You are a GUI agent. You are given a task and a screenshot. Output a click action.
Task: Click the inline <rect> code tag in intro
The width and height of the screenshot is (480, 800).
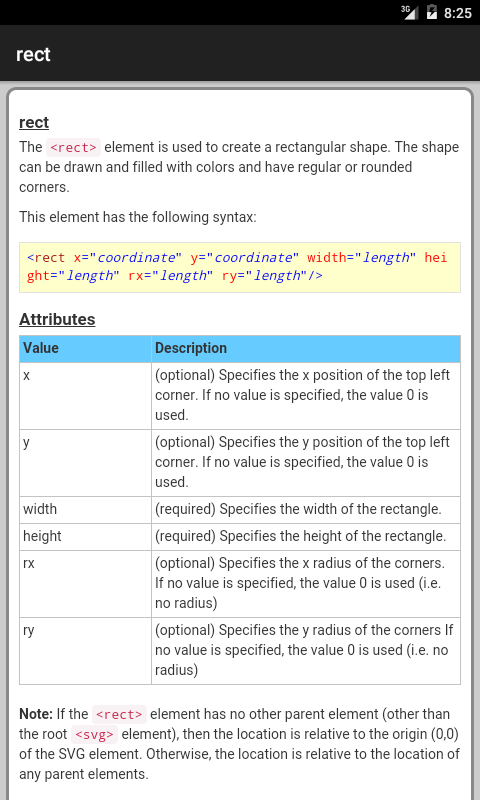(73, 147)
